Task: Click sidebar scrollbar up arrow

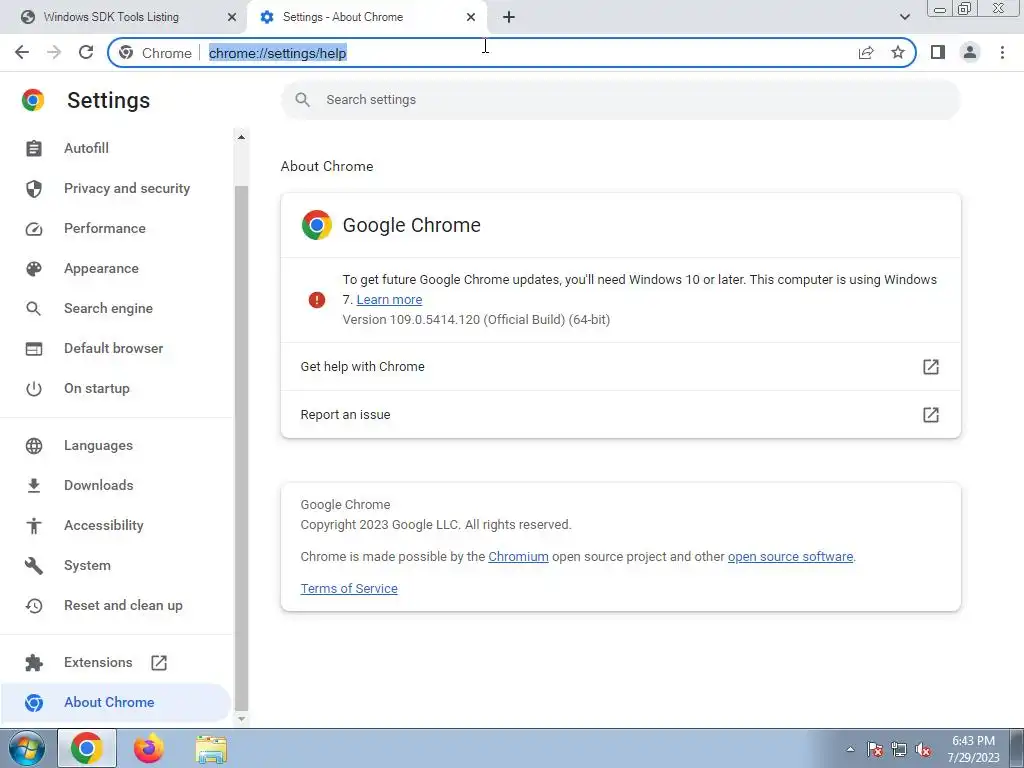Action: pos(241,137)
